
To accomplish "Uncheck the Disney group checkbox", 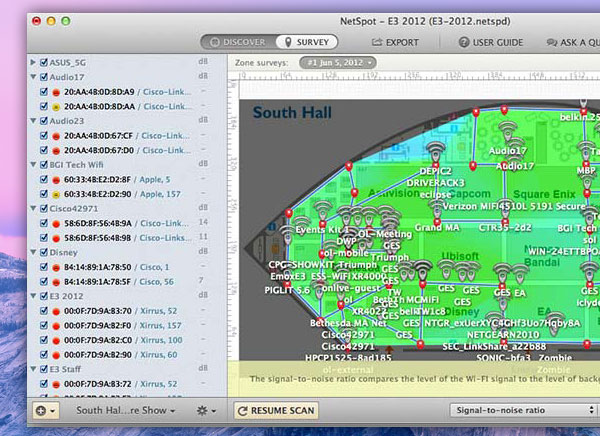I will (x=44, y=252).
